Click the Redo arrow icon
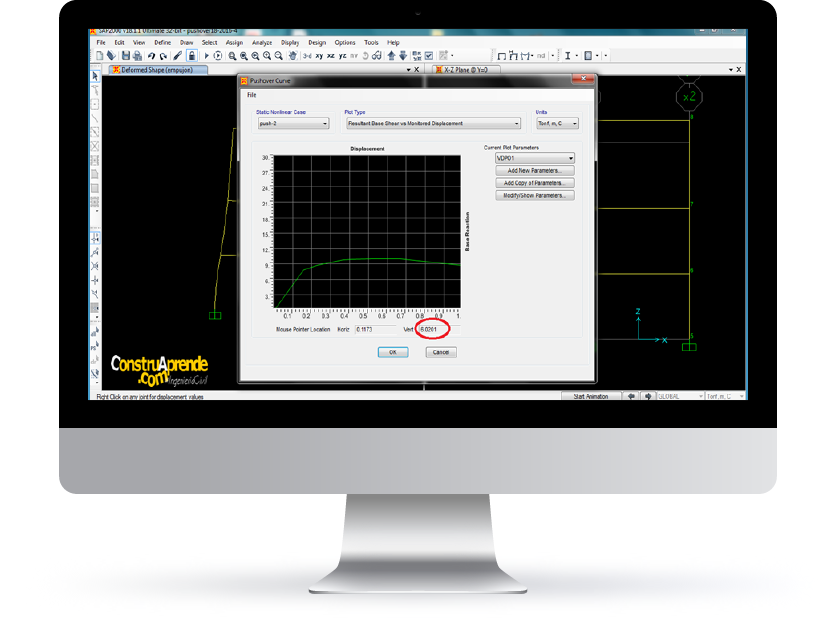 (x=164, y=55)
